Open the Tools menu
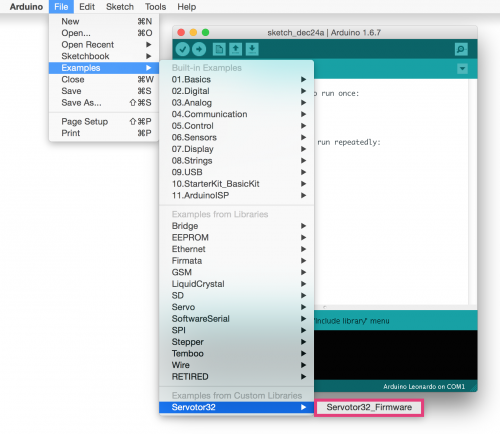 tap(155, 7)
